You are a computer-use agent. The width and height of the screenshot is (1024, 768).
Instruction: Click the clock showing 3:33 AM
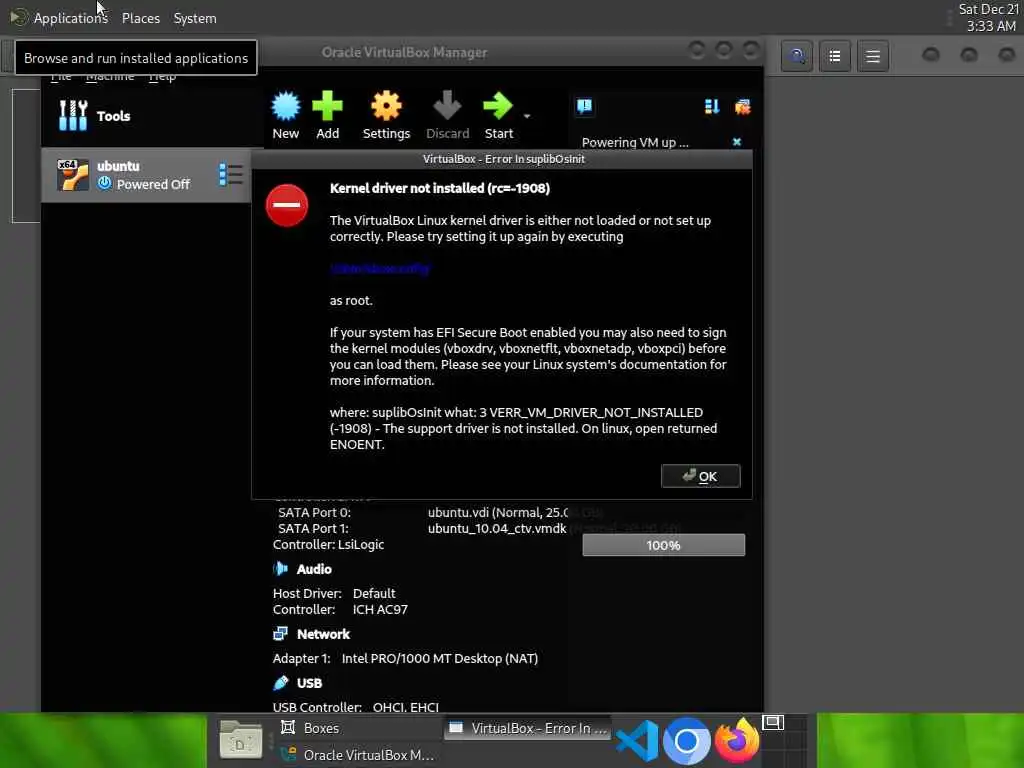(988, 18)
